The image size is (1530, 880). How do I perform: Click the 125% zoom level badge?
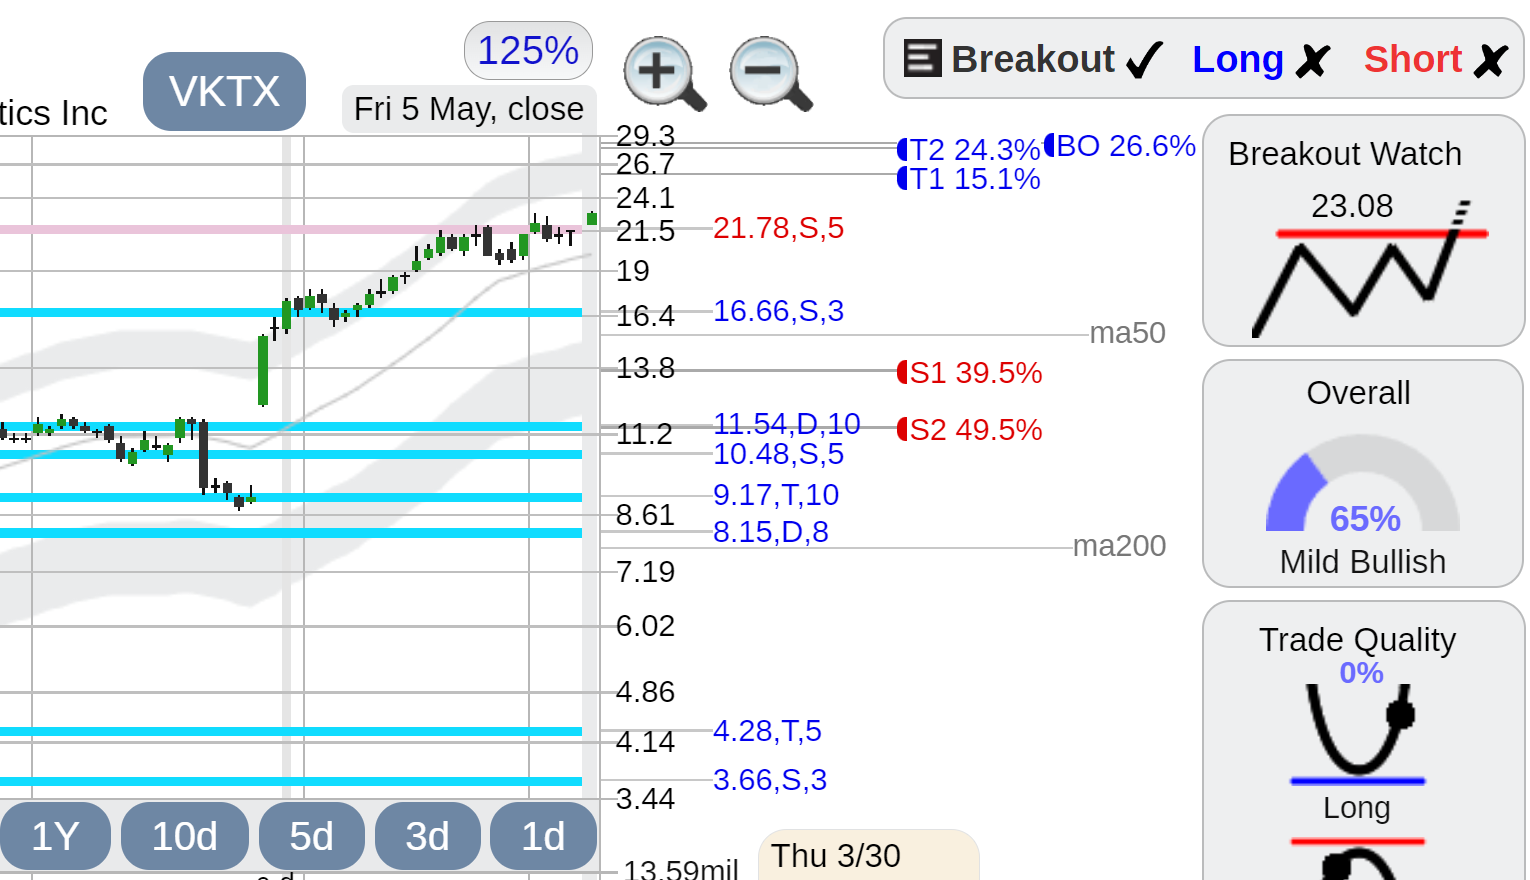528,50
